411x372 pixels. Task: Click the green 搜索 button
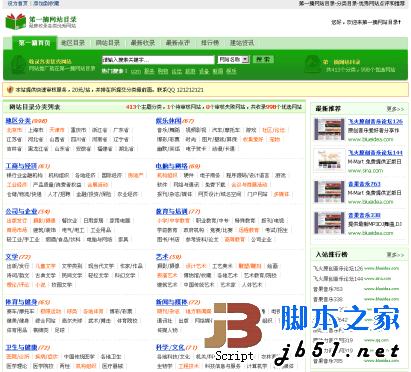coord(263,60)
